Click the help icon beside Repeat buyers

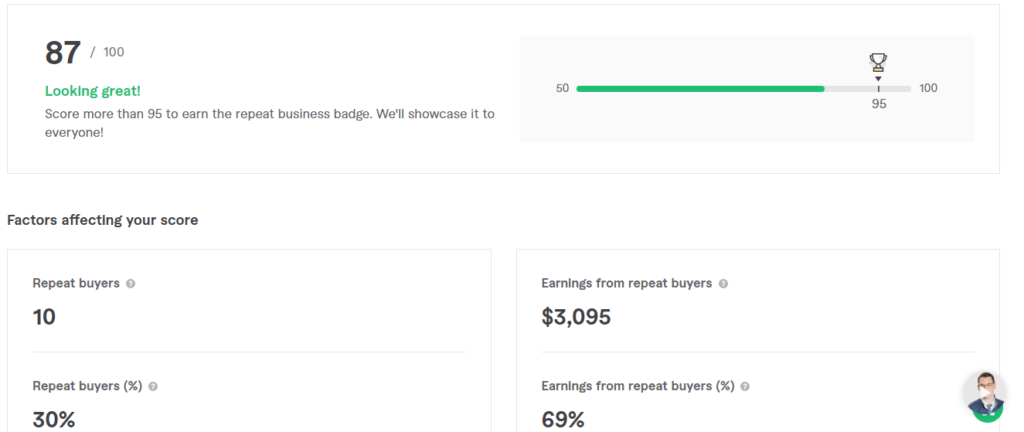pos(131,284)
